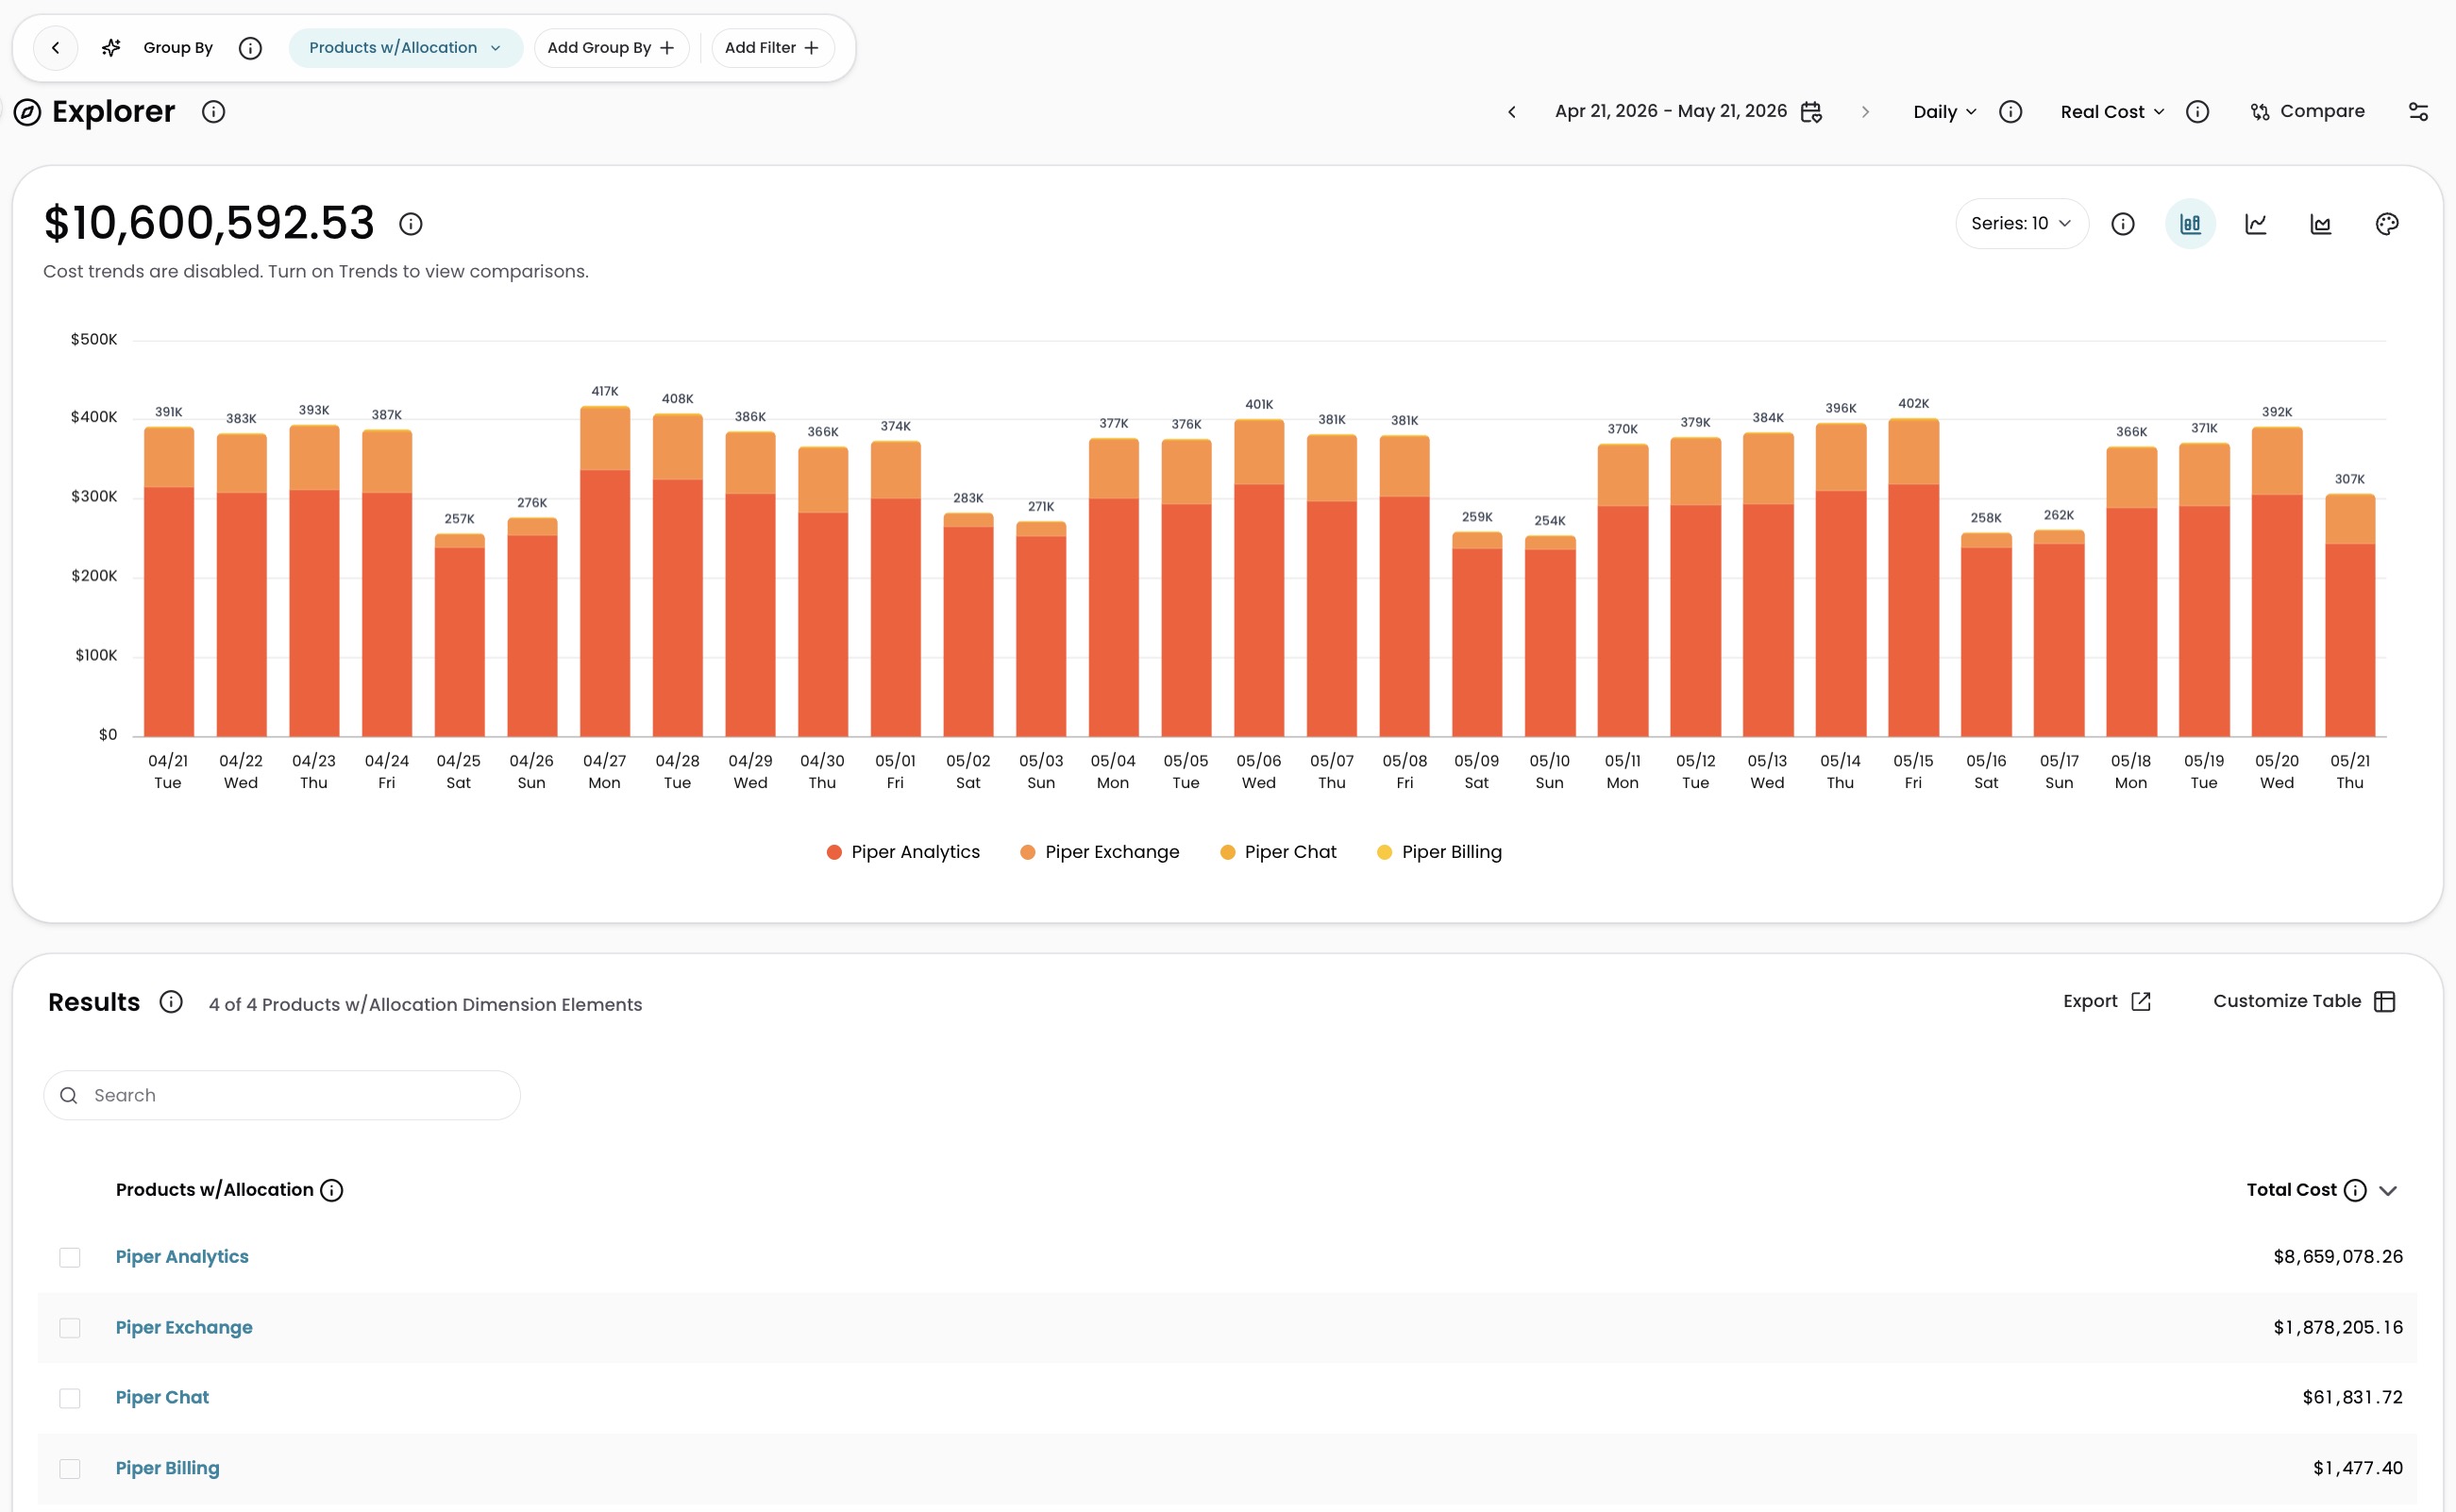The image size is (2456, 1512).
Task: Open the Products w/Allocation group-by dropdown
Action: [405, 48]
